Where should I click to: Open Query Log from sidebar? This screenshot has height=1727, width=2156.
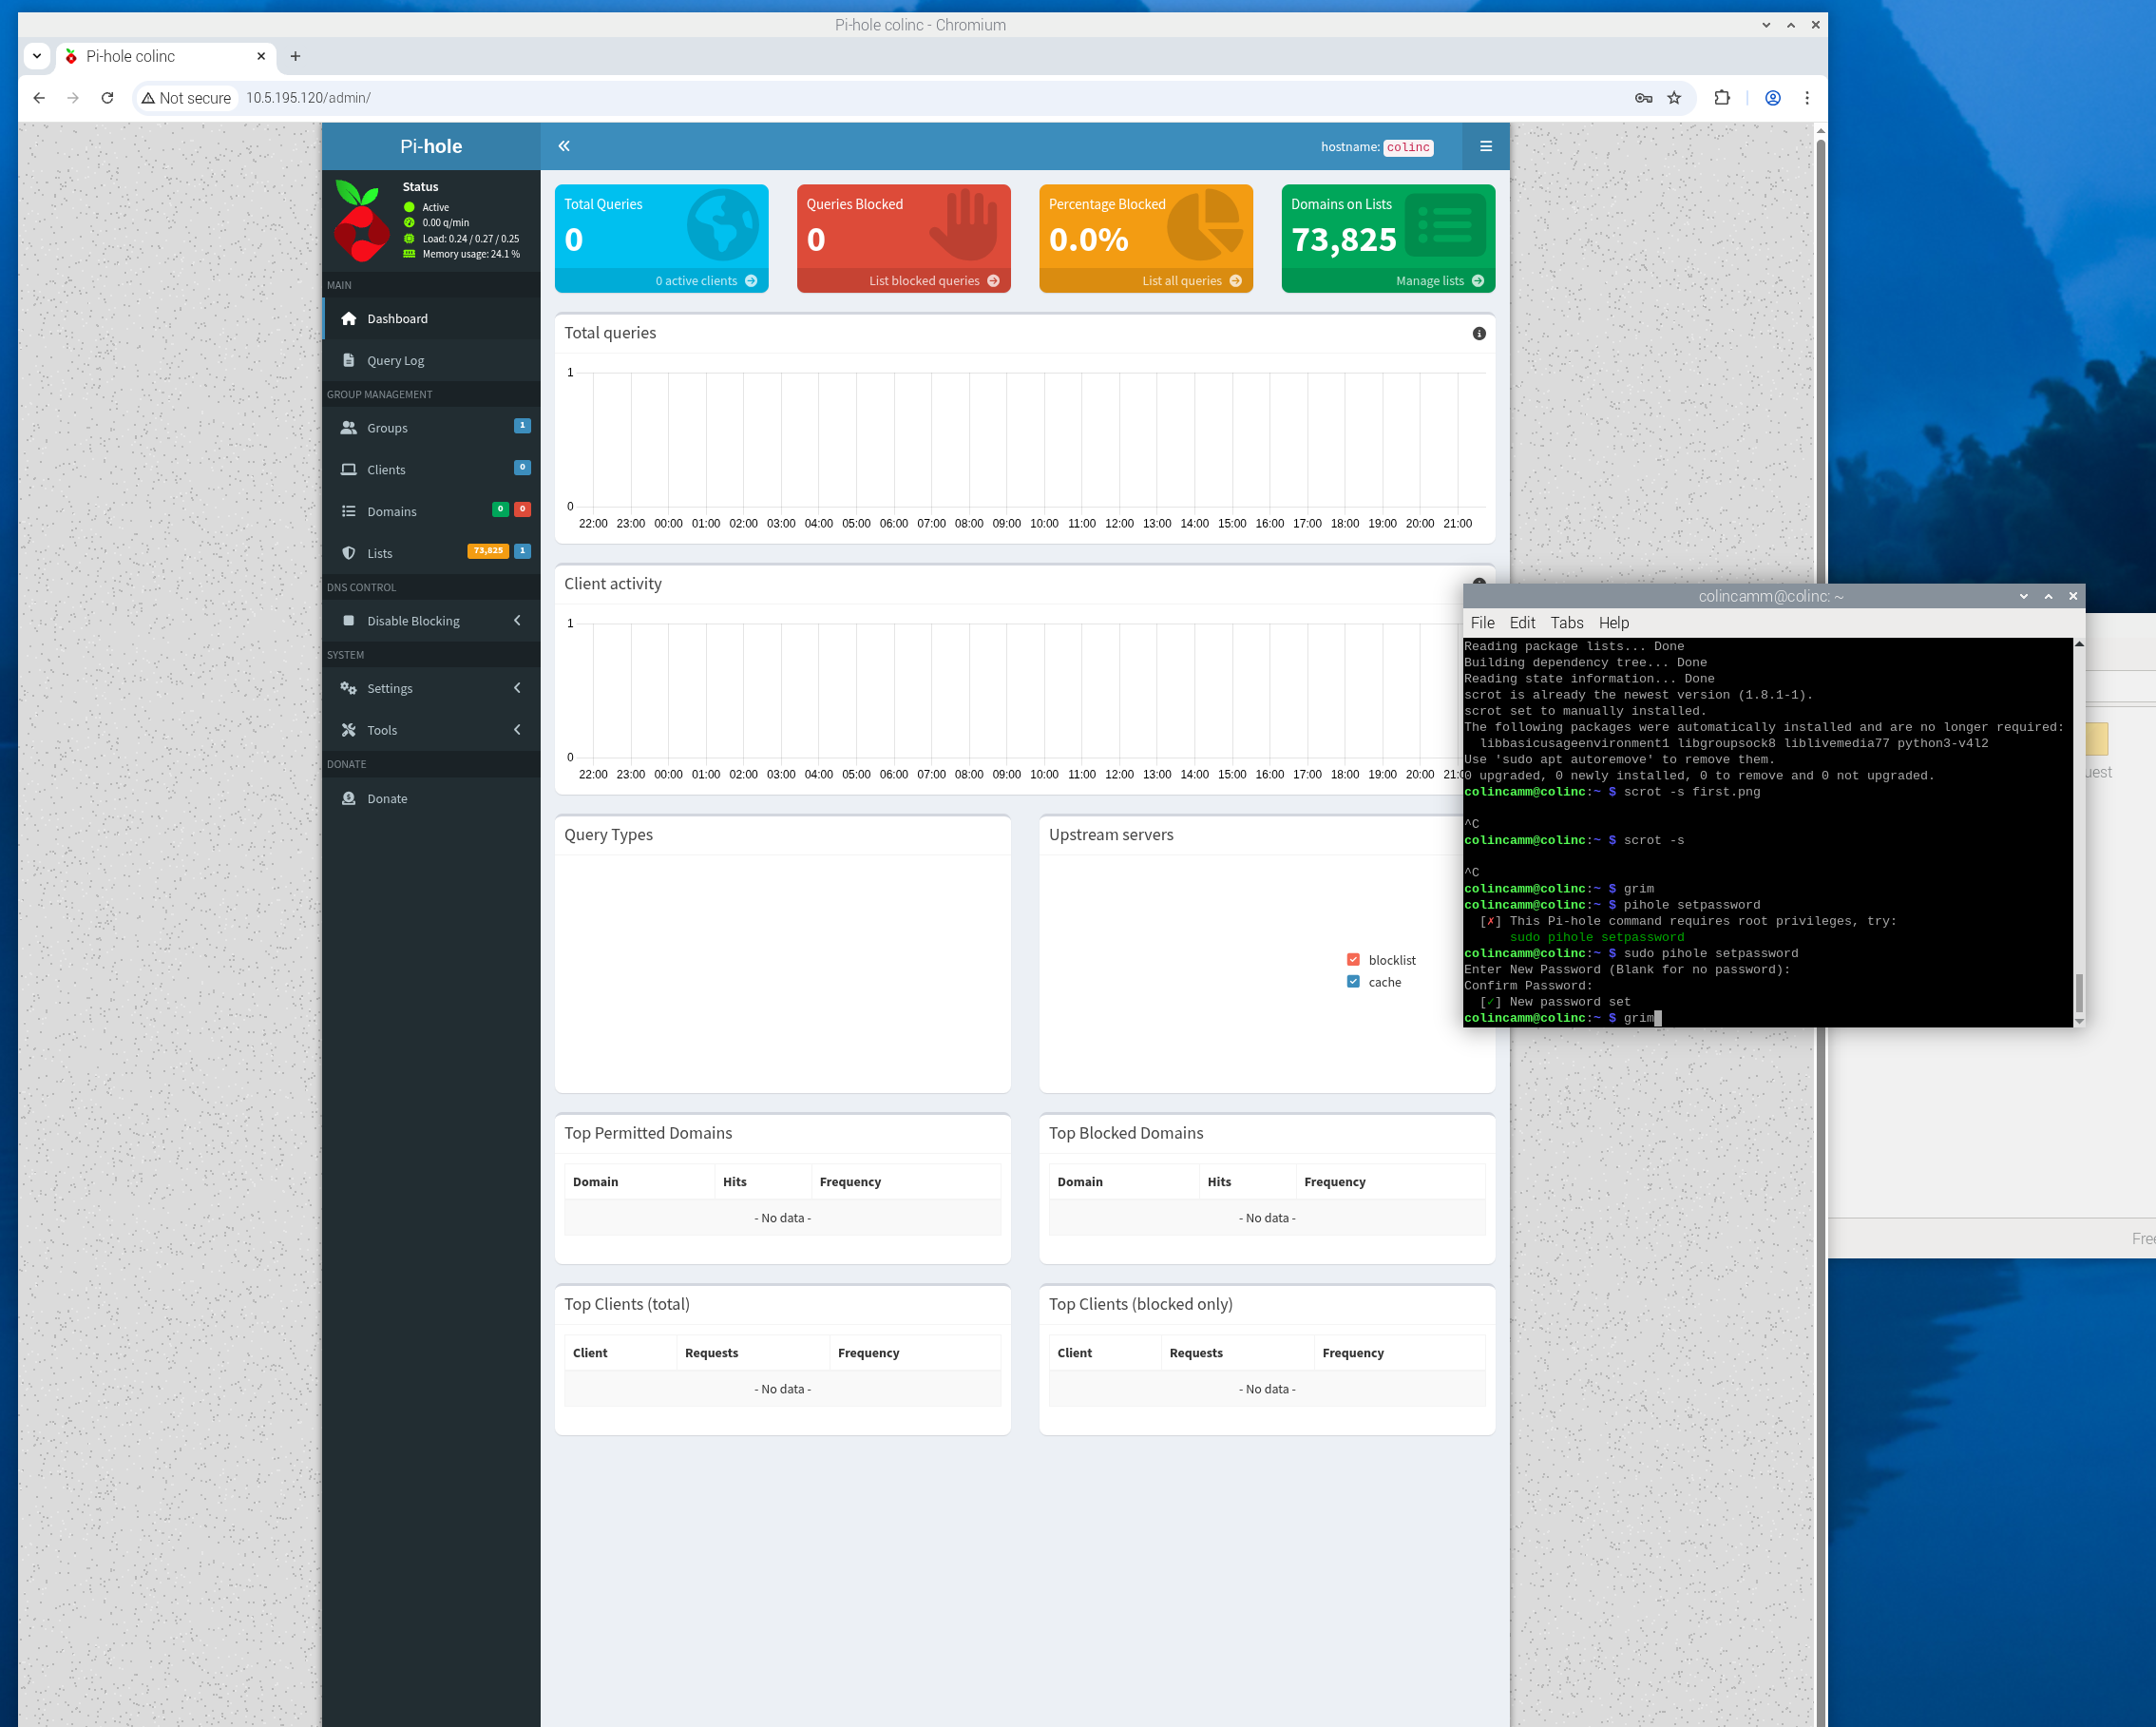(395, 360)
